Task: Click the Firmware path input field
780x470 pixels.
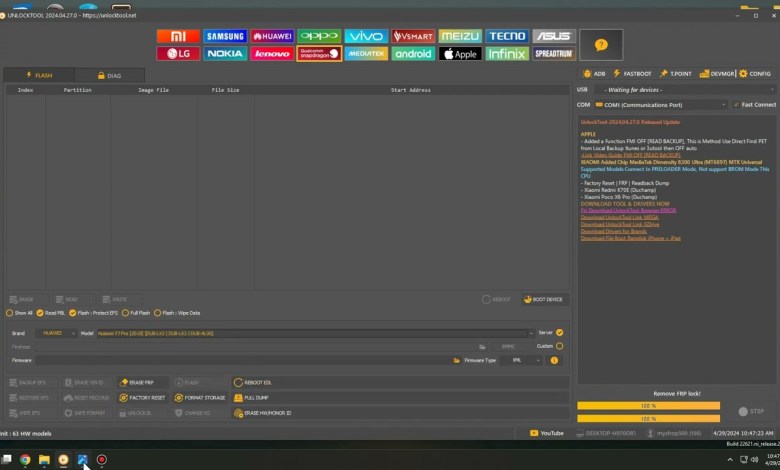Action: point(242,360)
